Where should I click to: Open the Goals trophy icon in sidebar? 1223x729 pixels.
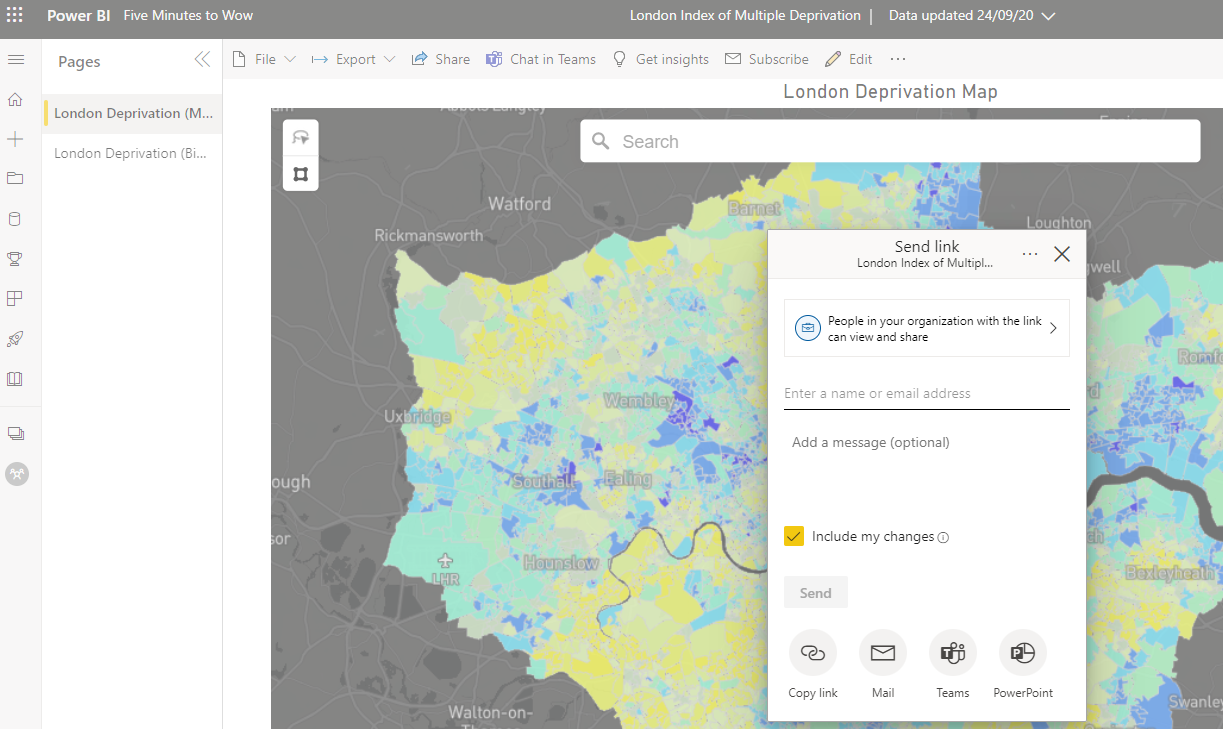(x=15, y=259)
